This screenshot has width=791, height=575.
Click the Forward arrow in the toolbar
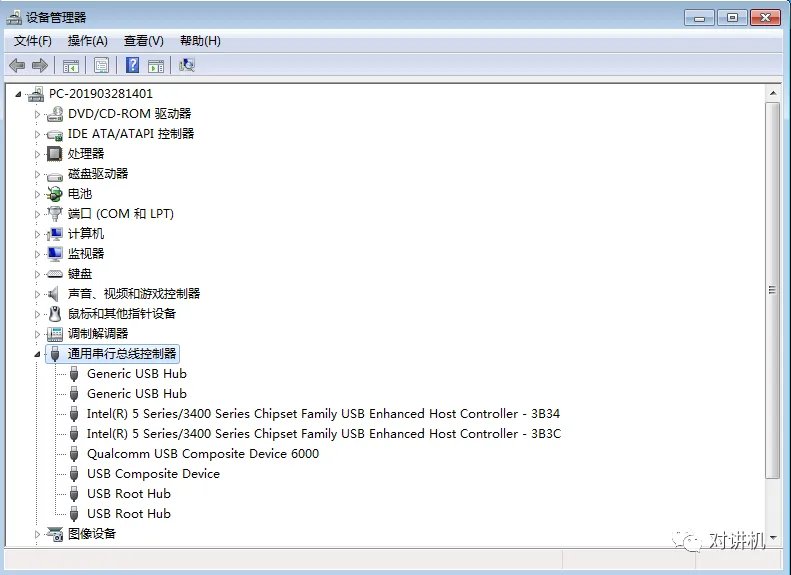(x=40, y=65)
